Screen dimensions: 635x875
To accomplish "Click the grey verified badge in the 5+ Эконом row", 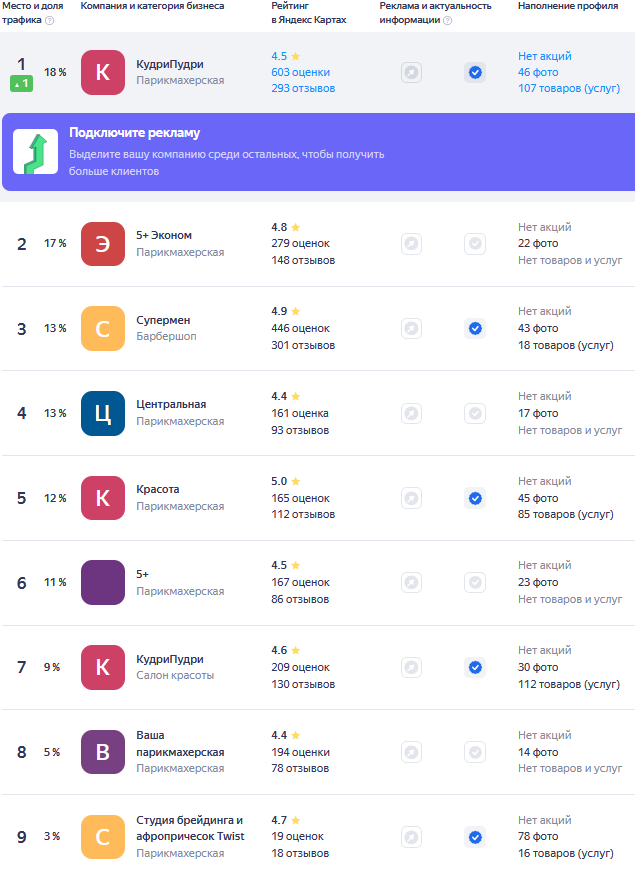I will [x=475, y=243].
